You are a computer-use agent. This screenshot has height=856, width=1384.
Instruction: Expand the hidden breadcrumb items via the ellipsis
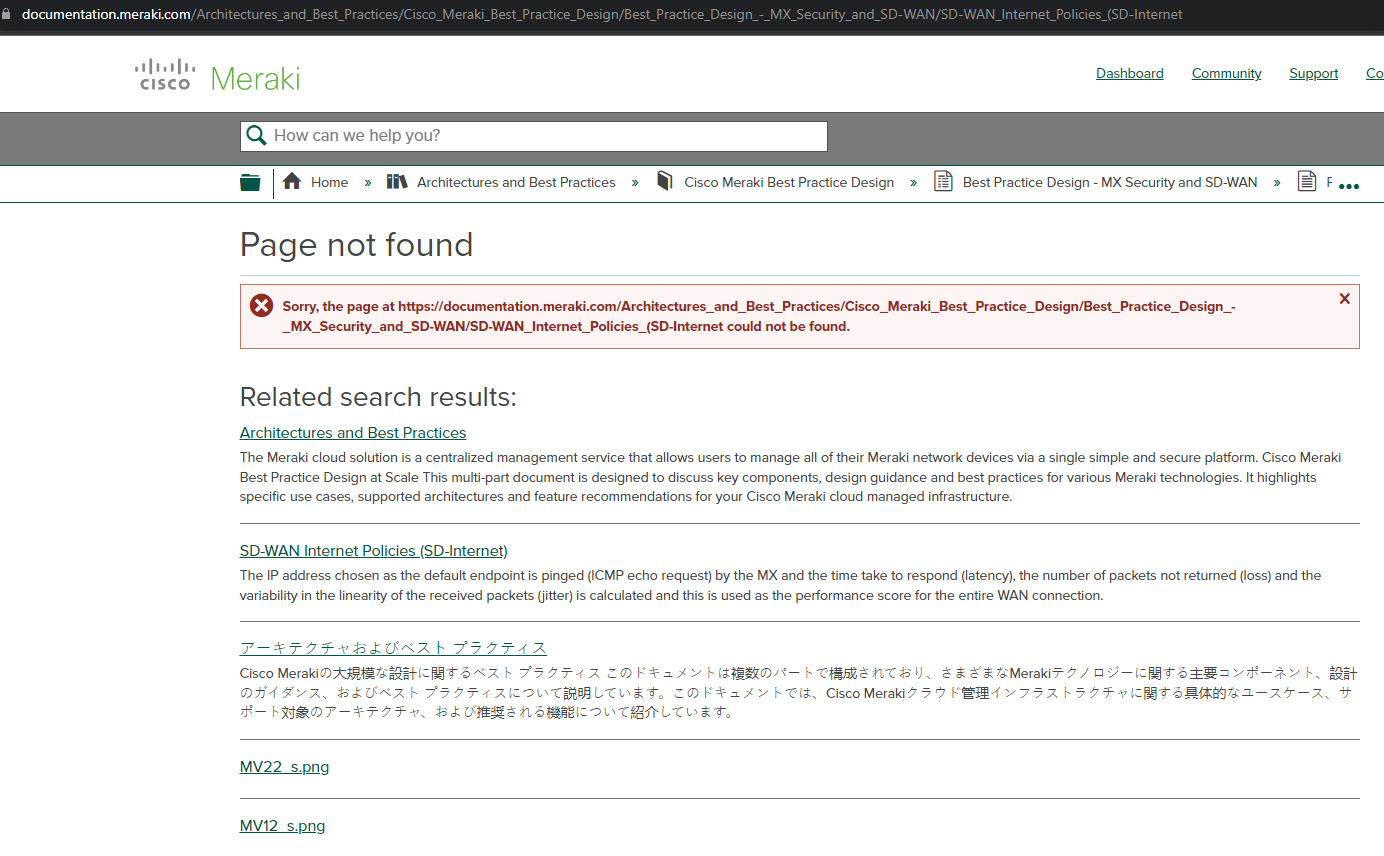click(1348, 185)
